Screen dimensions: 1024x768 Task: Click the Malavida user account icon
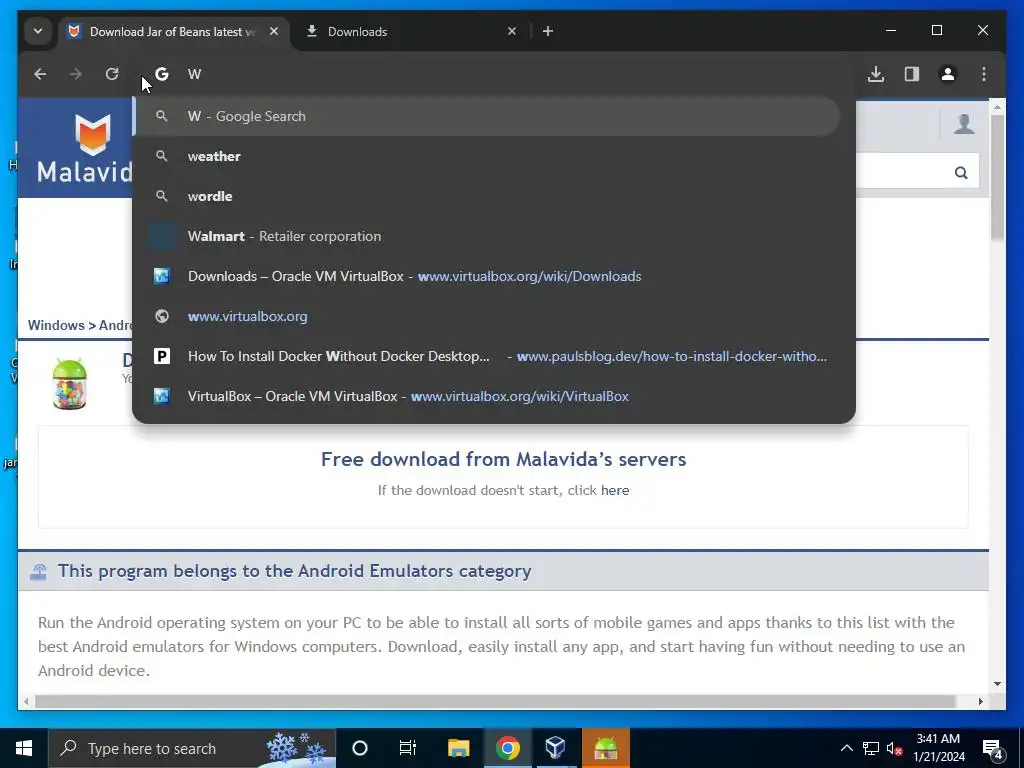[964, 123]
